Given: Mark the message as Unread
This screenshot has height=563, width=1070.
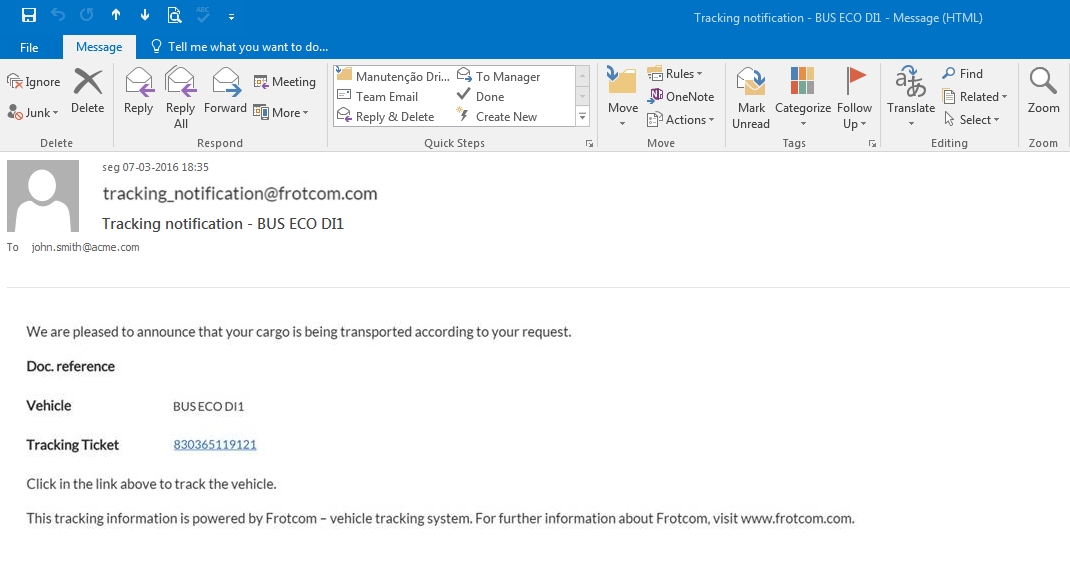Looking at the screenshot, I should click(x=750, y=97).
